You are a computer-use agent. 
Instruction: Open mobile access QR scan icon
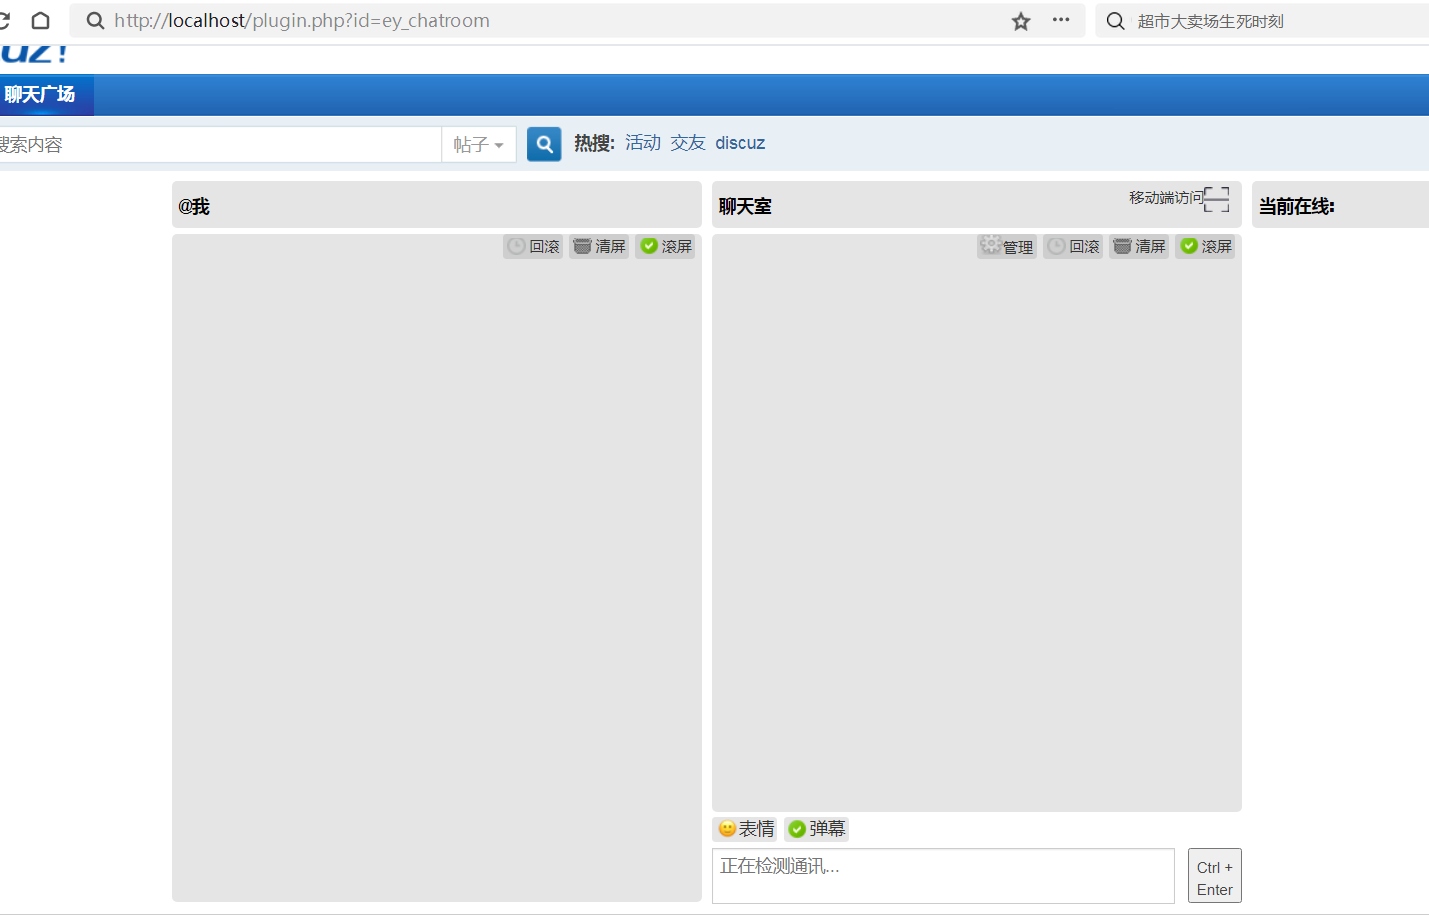(1217, 199)
